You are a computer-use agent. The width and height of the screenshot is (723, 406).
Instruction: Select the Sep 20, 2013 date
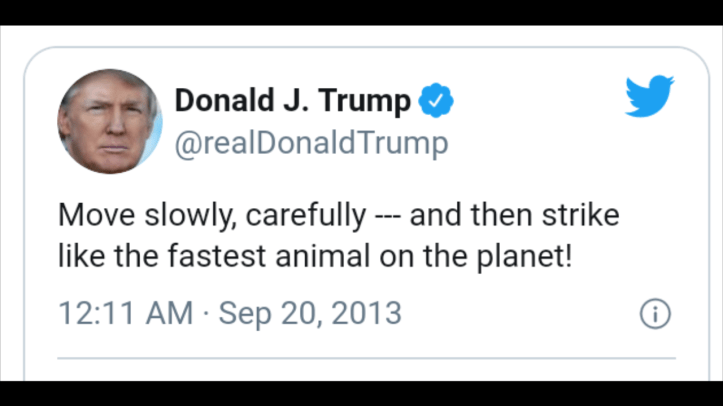click(310, 313)
